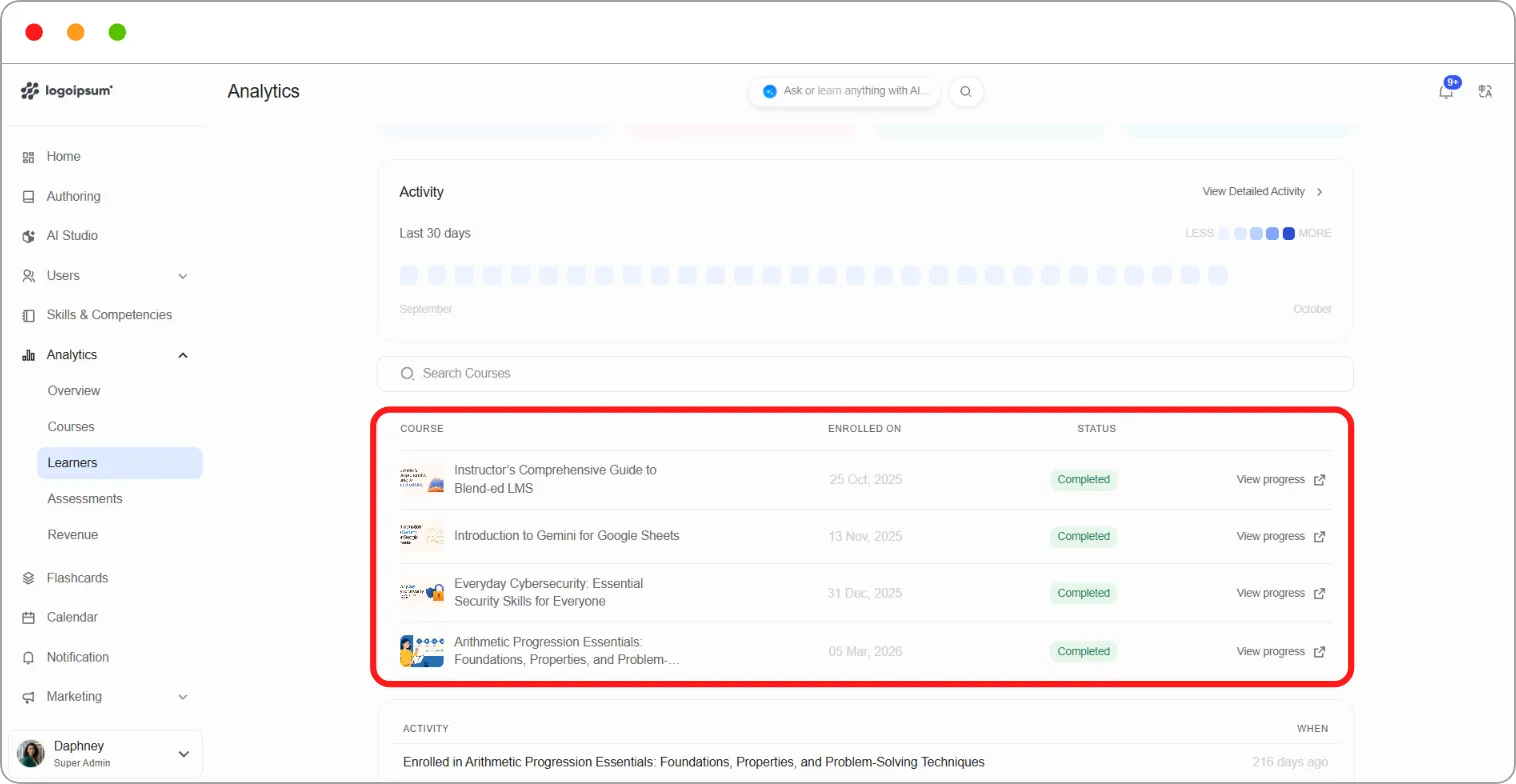Open the Daphney account dropdown
Screen dimensions: 1516x784
click(106, 754)
